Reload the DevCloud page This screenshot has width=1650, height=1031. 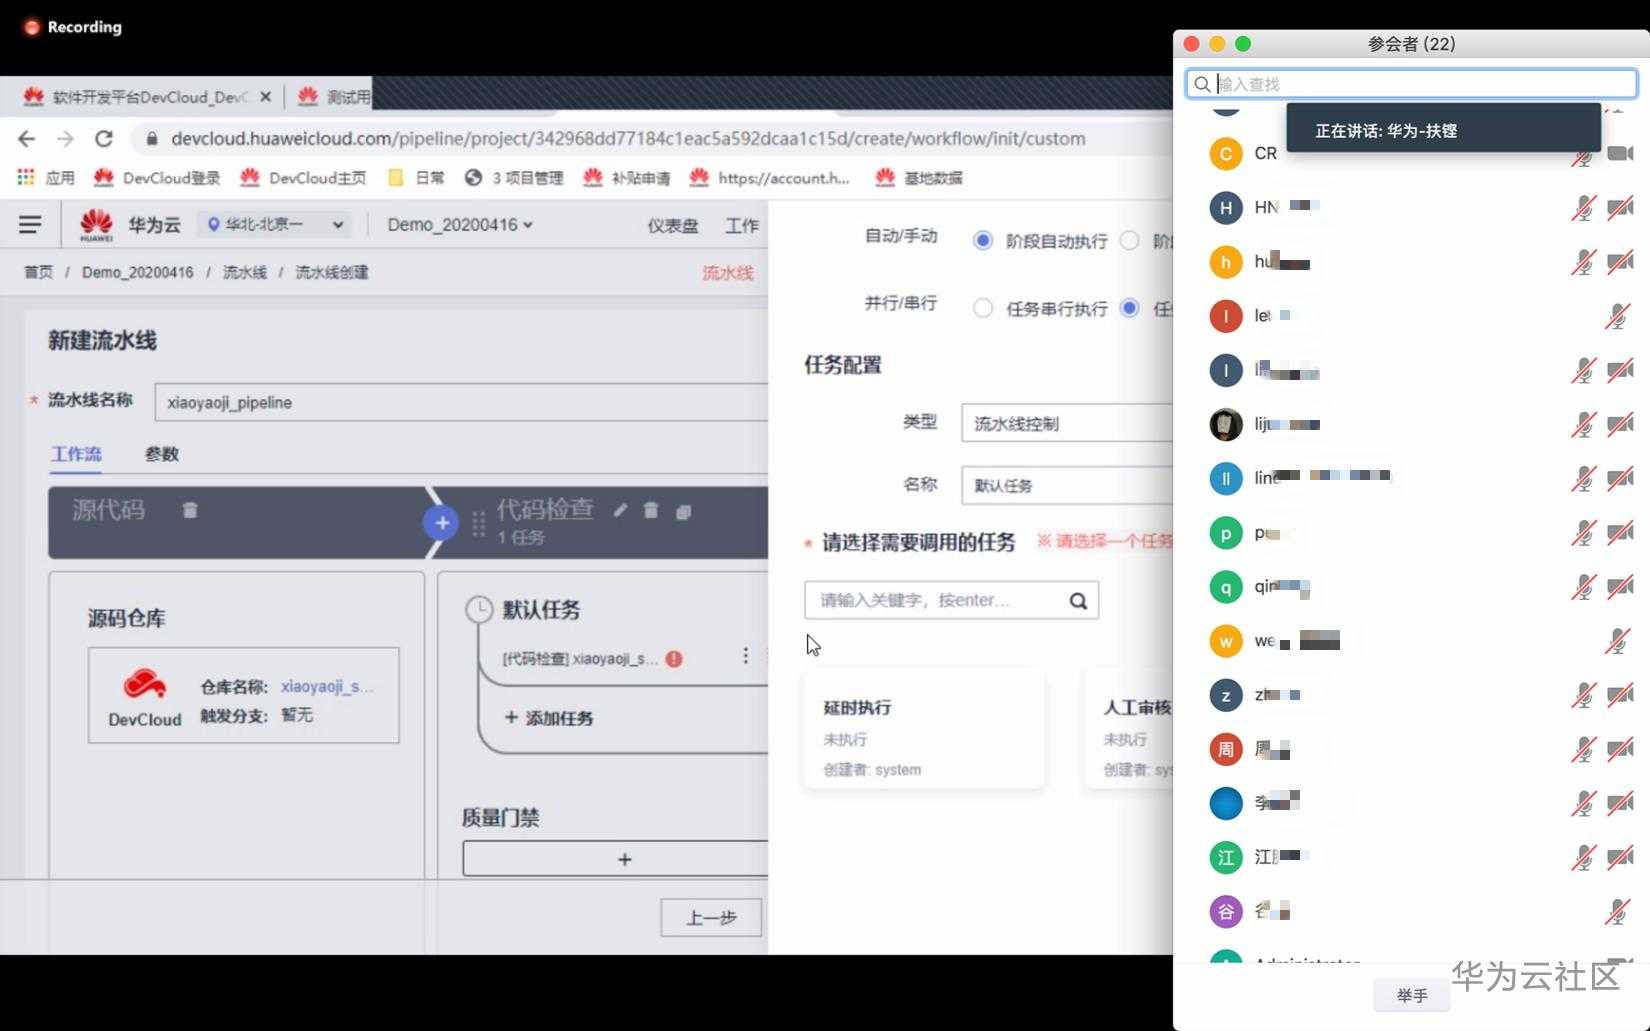104,139
